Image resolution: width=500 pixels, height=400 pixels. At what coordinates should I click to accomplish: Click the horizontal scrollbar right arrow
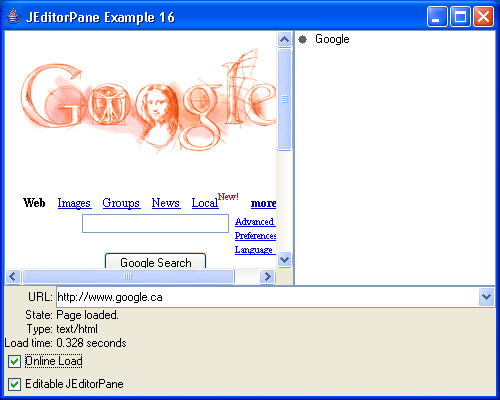tap(267, 276)
